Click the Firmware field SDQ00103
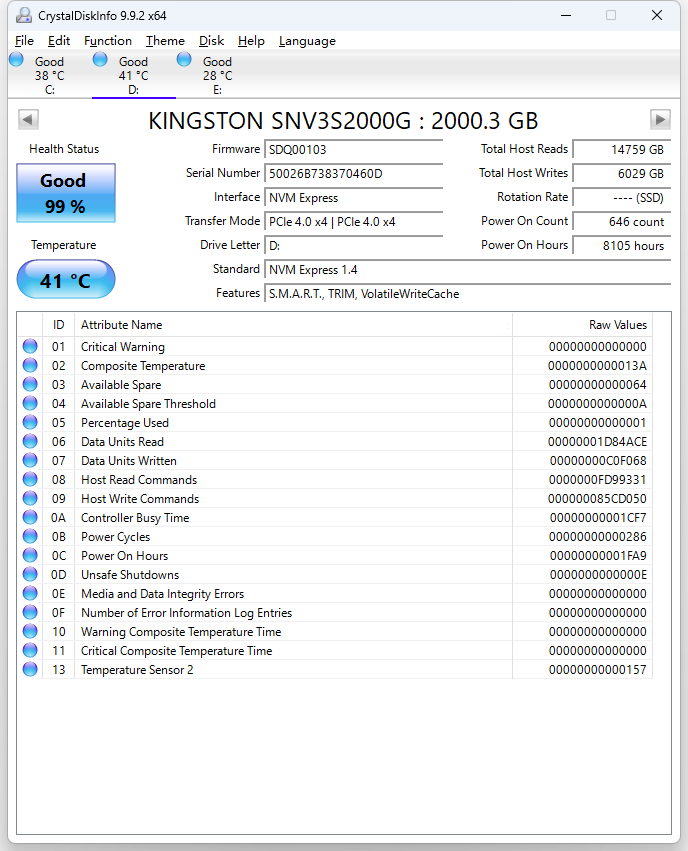The width and height of the screenshot is (688, 851). point(353,149)
